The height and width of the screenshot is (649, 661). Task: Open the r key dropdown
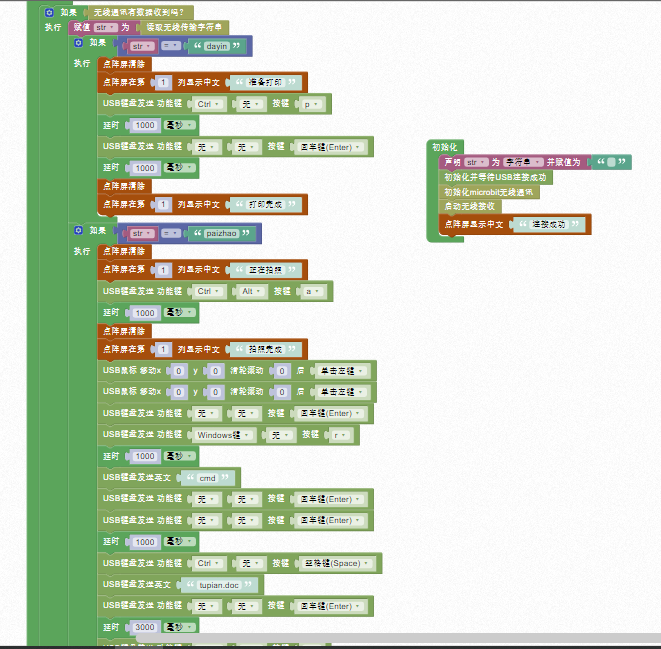coord(342,435)
